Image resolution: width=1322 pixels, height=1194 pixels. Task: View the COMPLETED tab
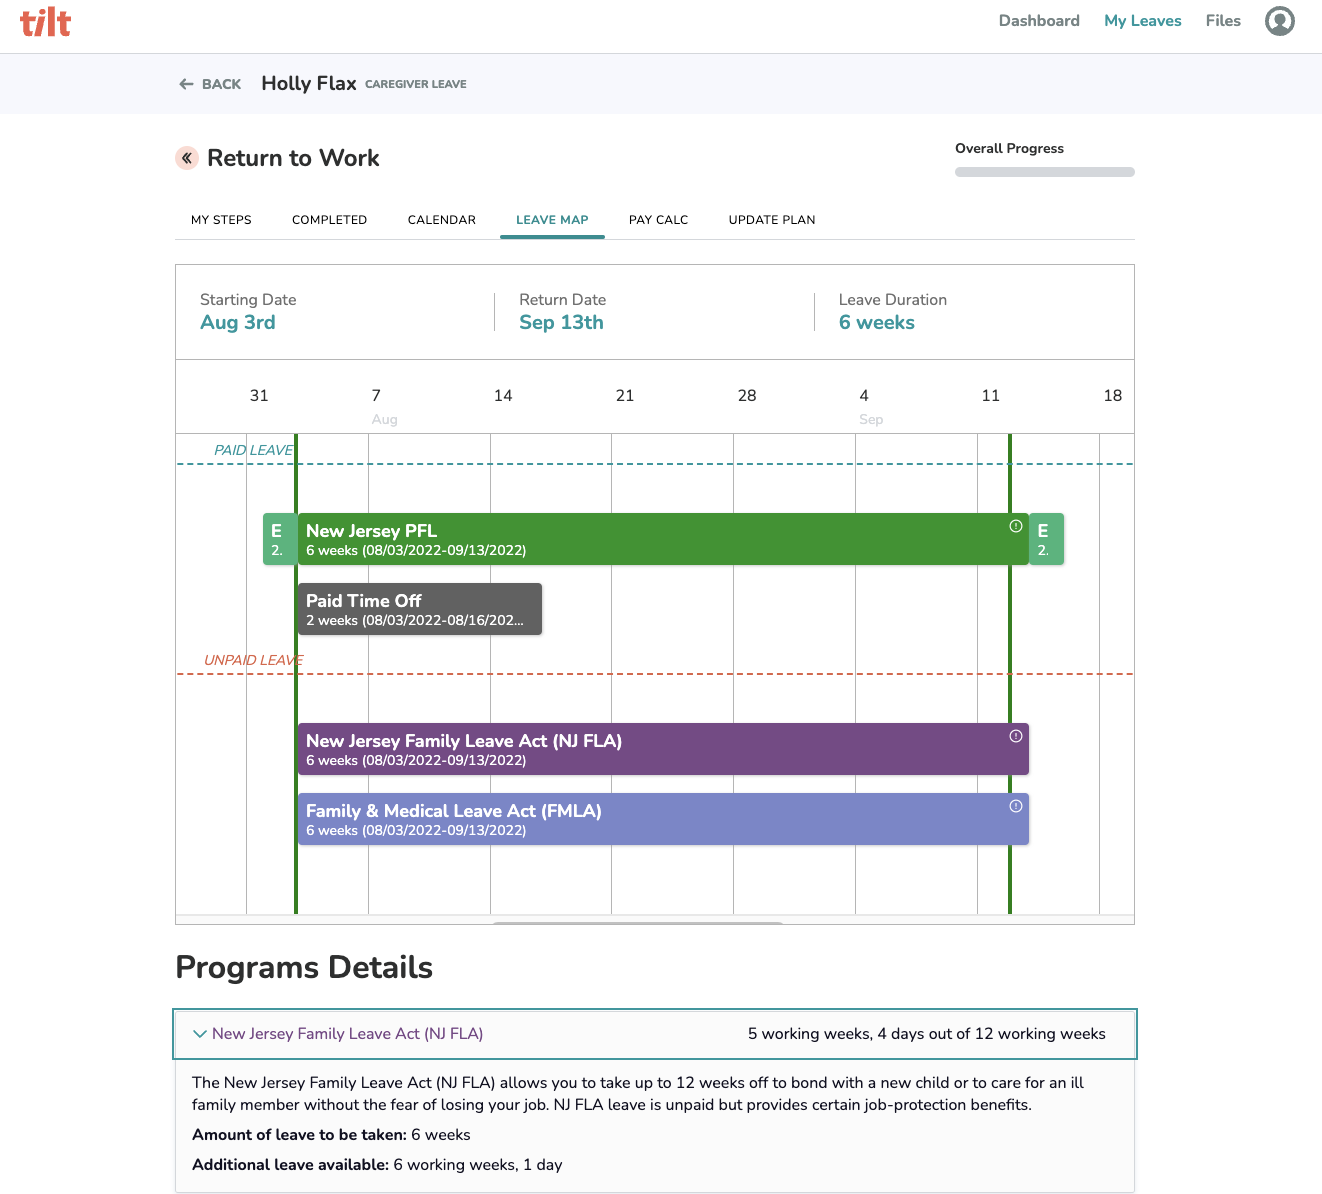tap(329, 219)
